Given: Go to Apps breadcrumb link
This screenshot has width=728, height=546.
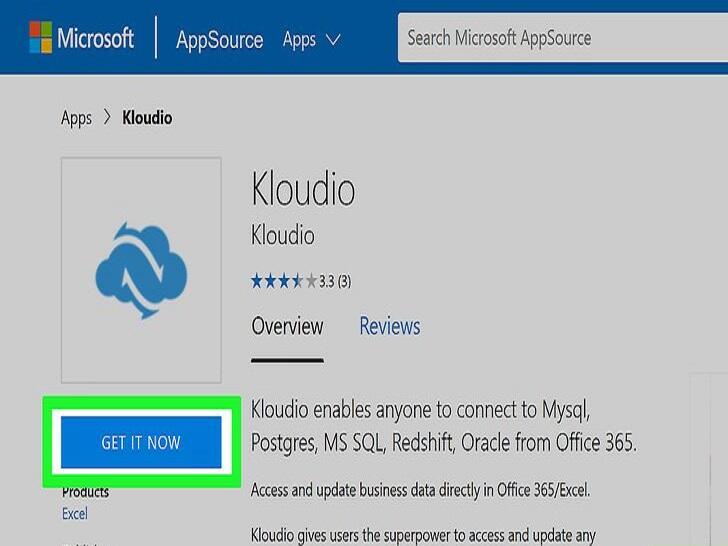Looking at the screenshot, I should (x=76, y=118).
